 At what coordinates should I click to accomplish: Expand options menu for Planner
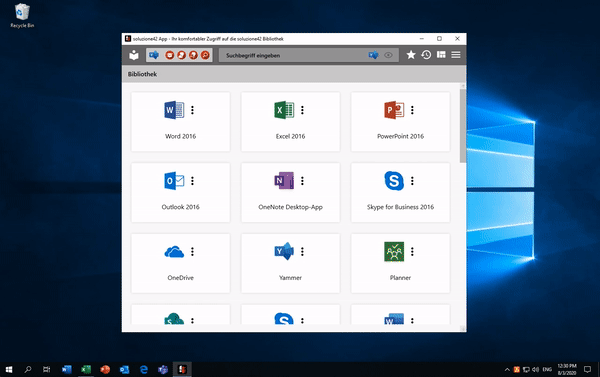(412, 251)
